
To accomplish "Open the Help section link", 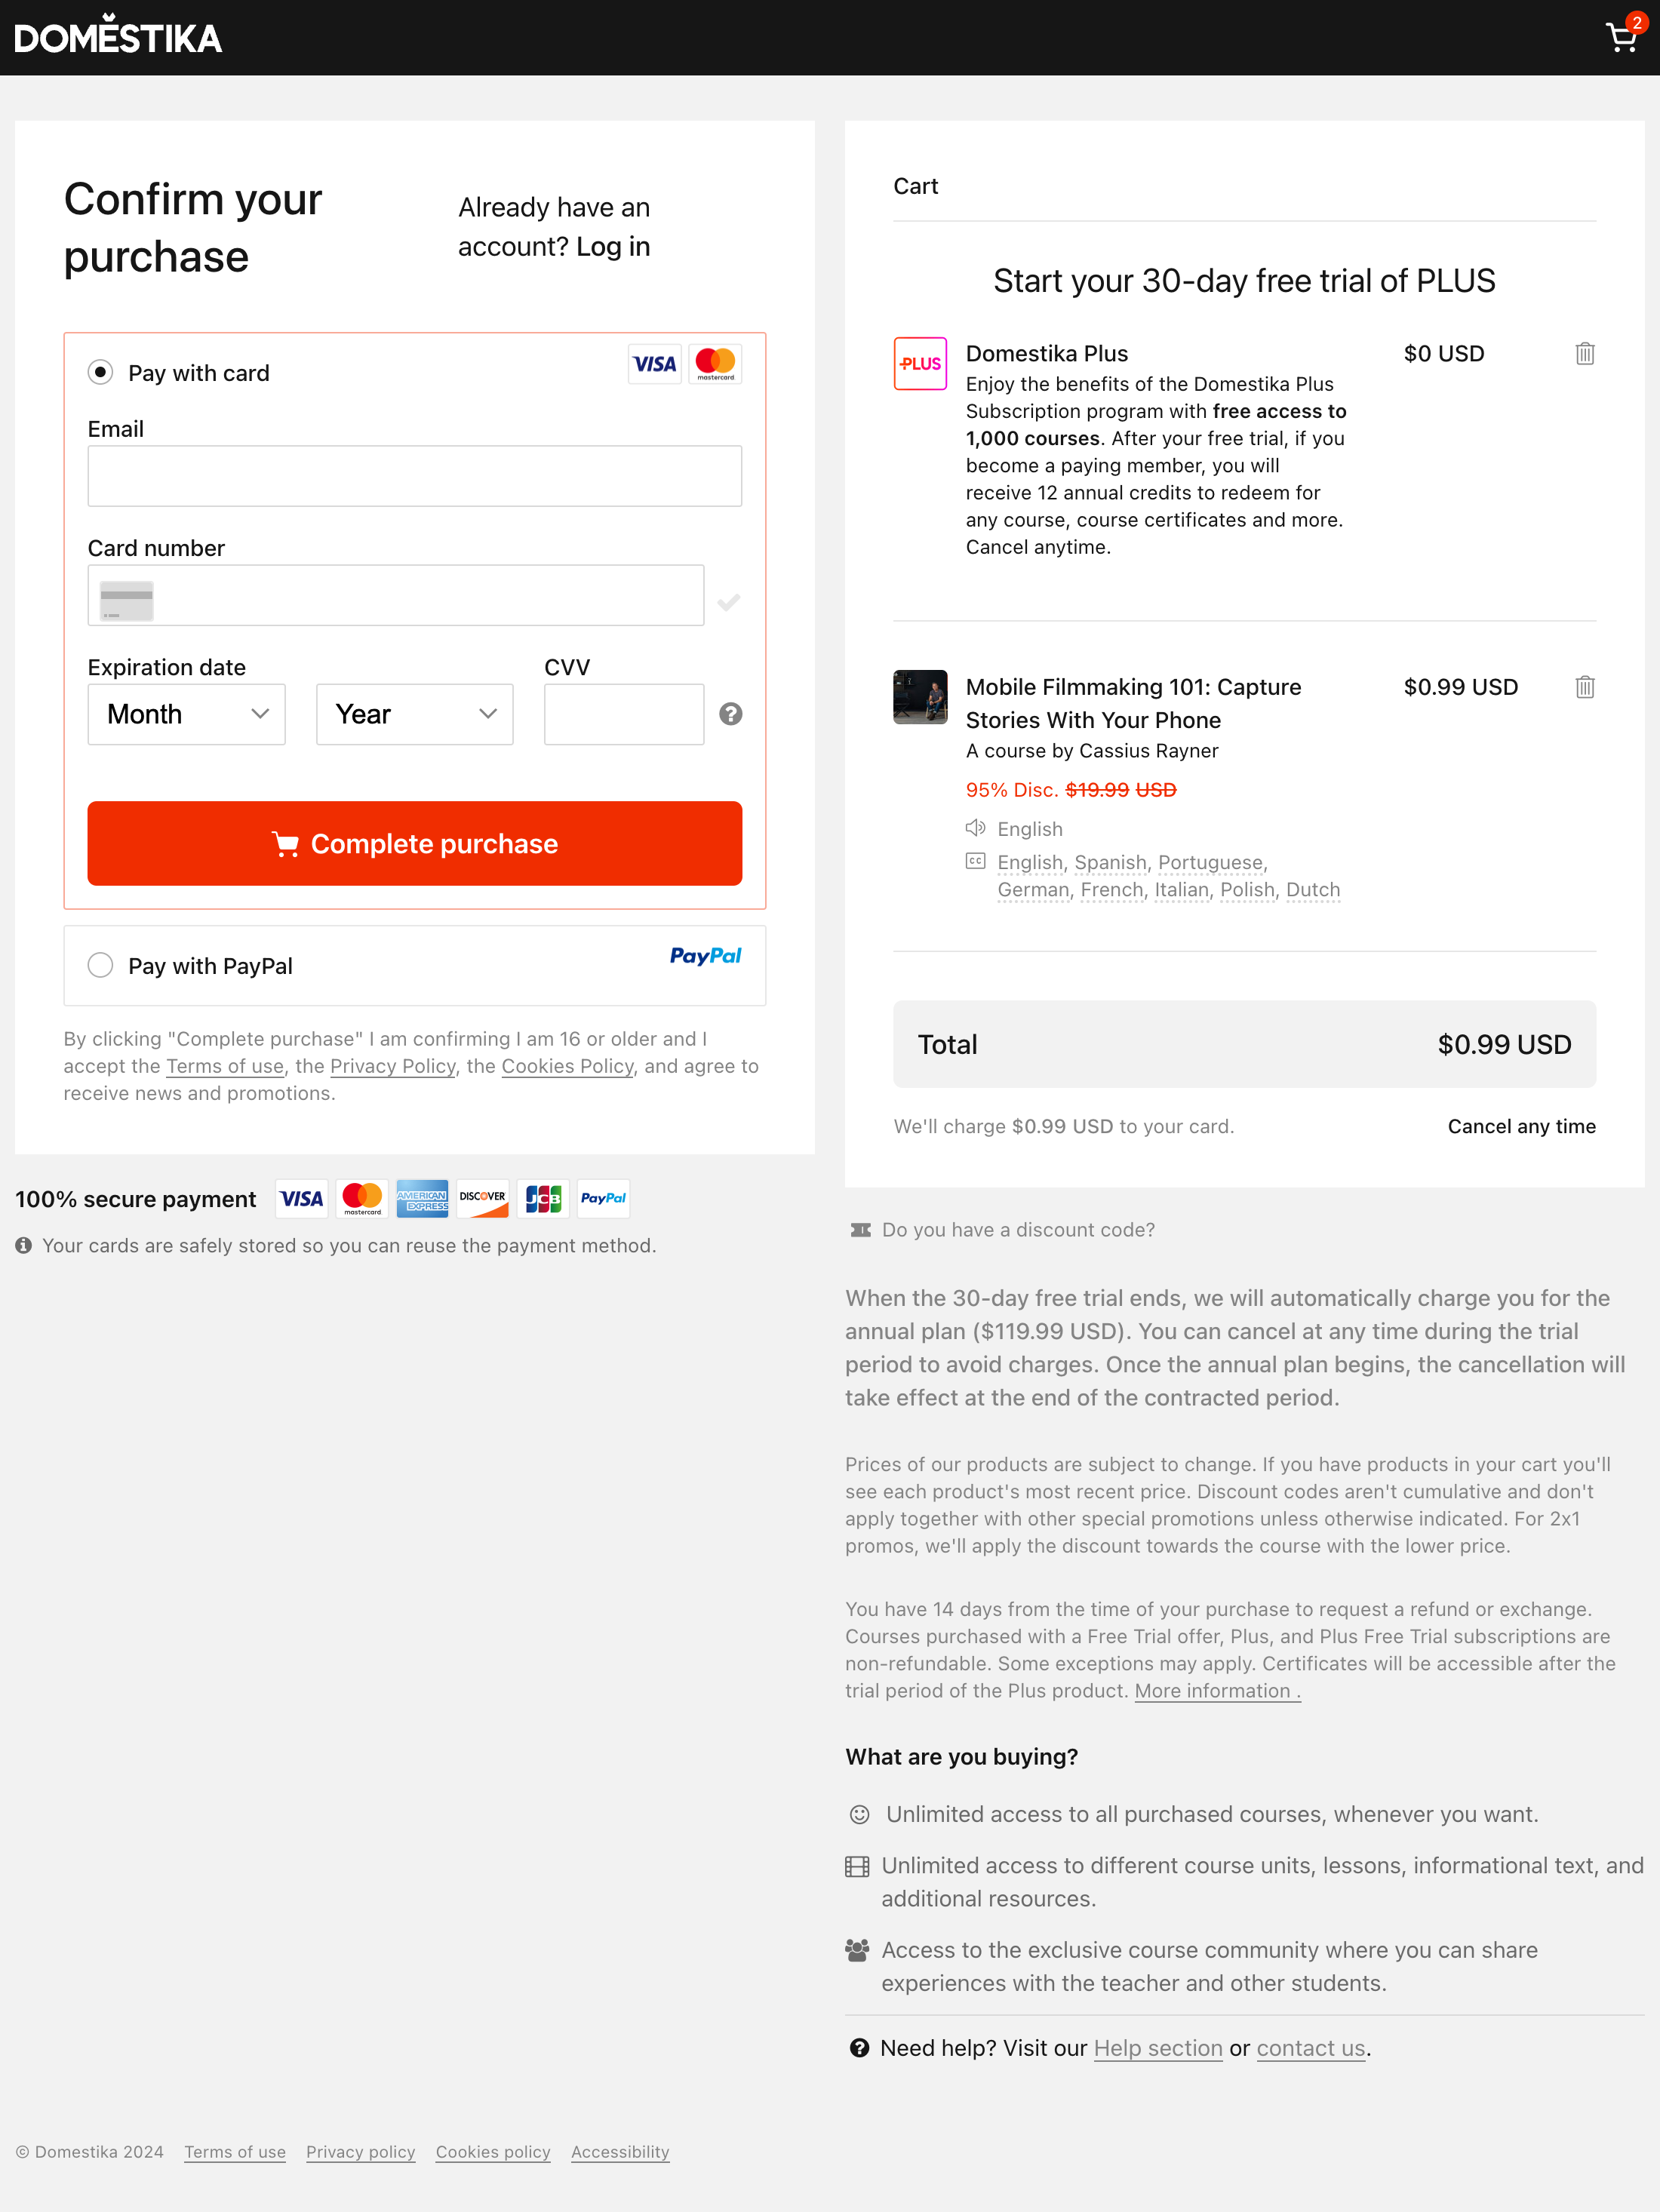I will pyautogui.click(x=1157, y=2048).
